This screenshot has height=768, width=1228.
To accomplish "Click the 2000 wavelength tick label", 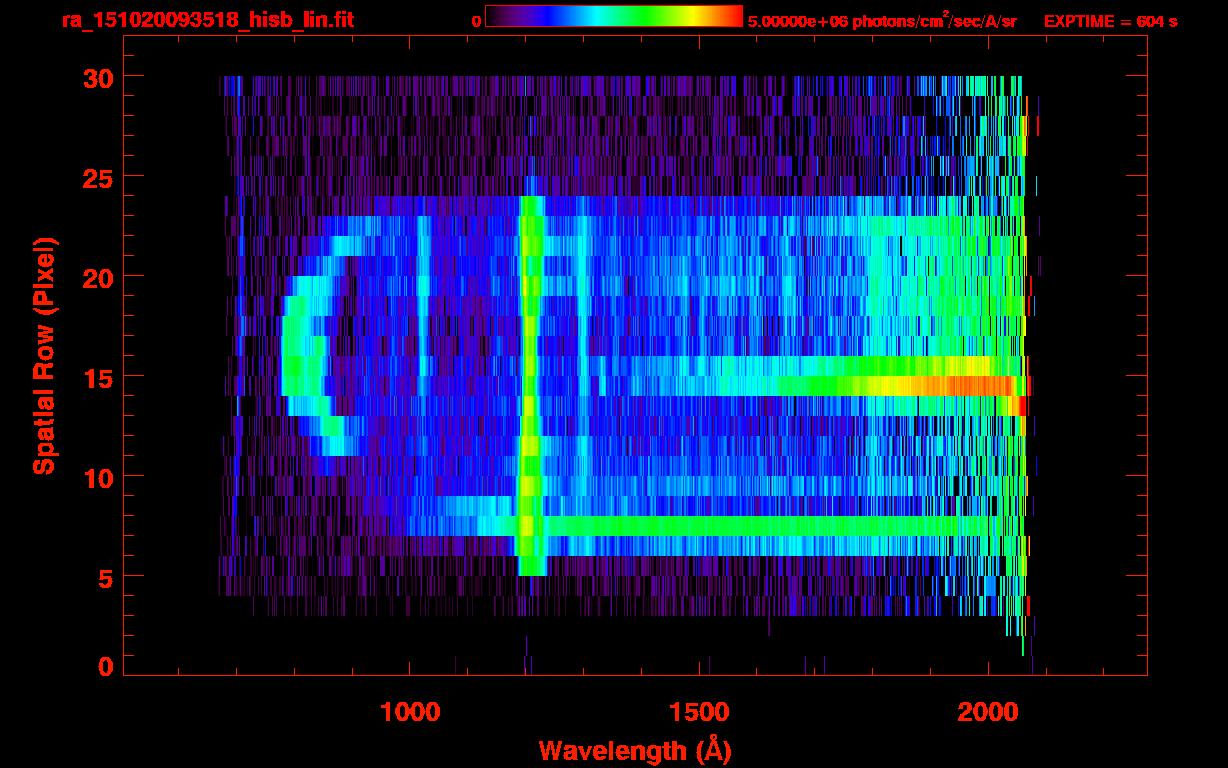I will [x=988, y=712].
